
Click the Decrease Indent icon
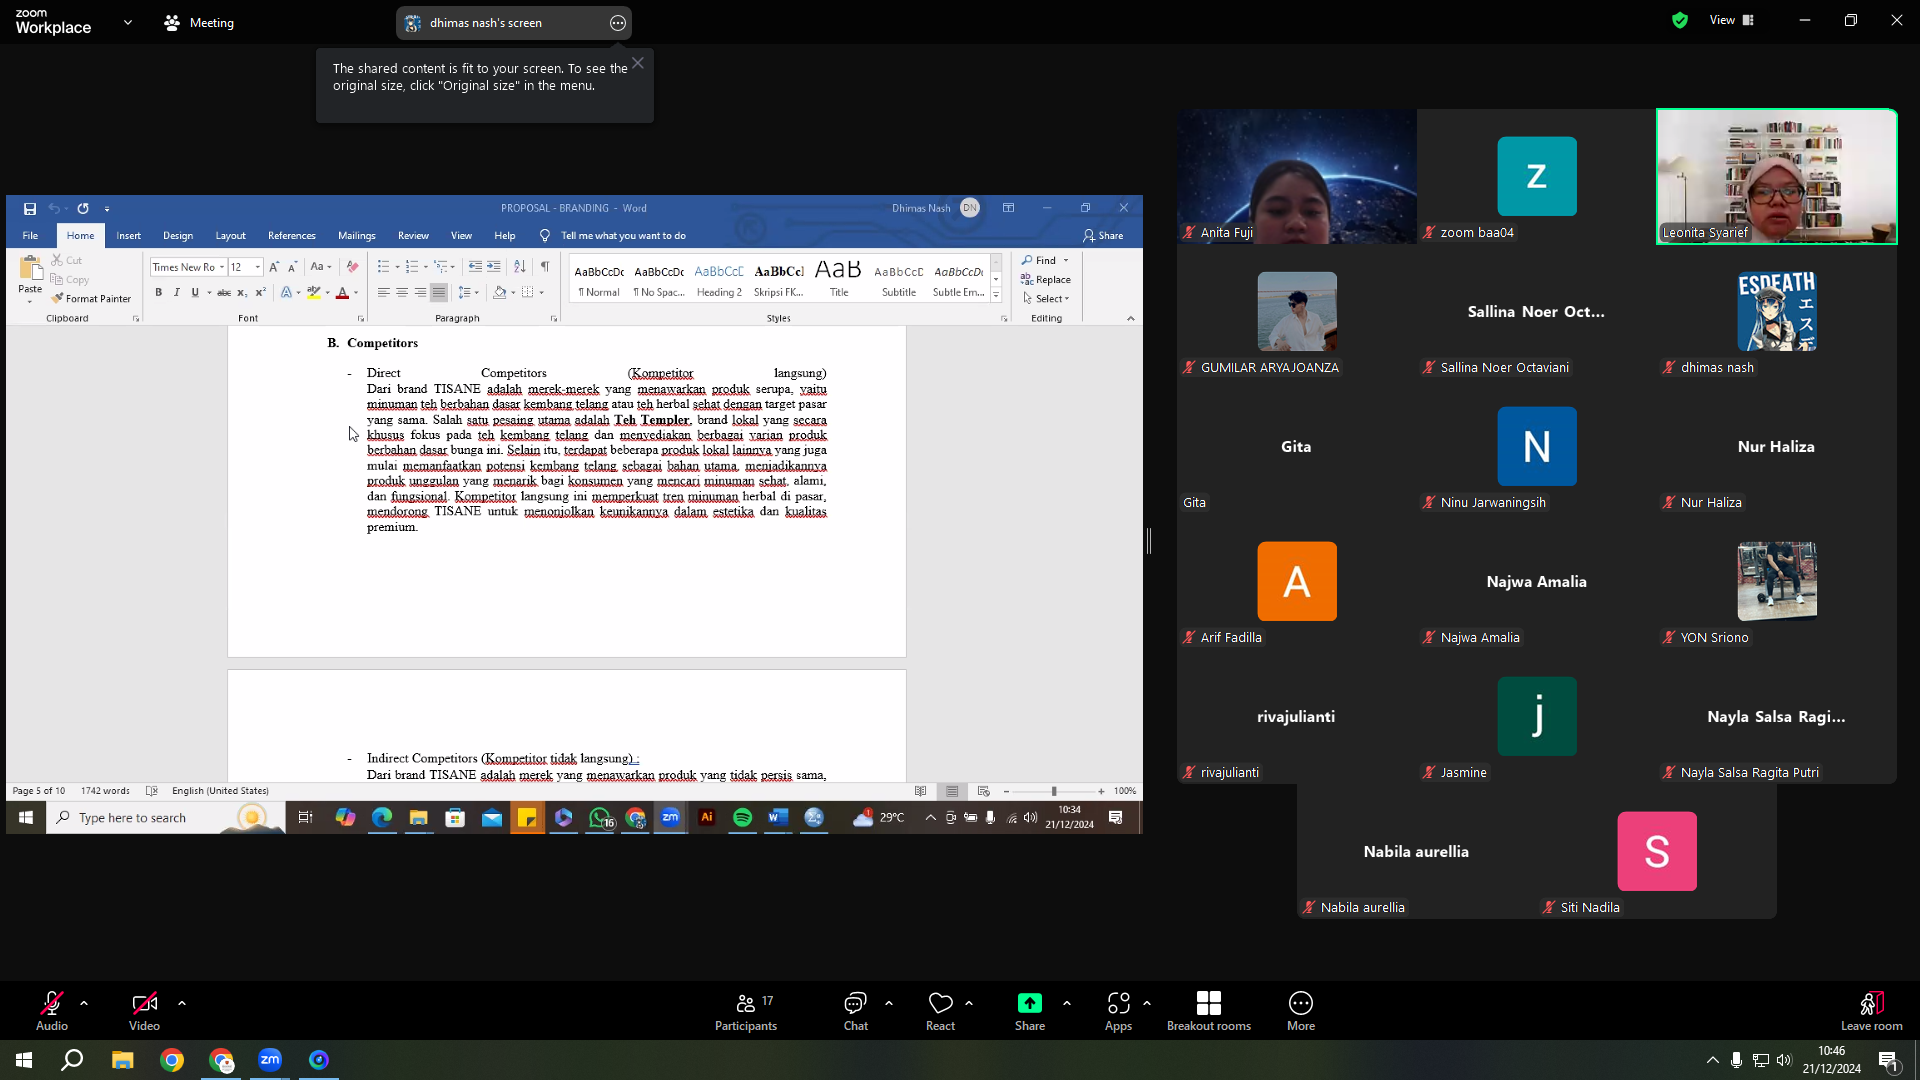click(475, 267)
